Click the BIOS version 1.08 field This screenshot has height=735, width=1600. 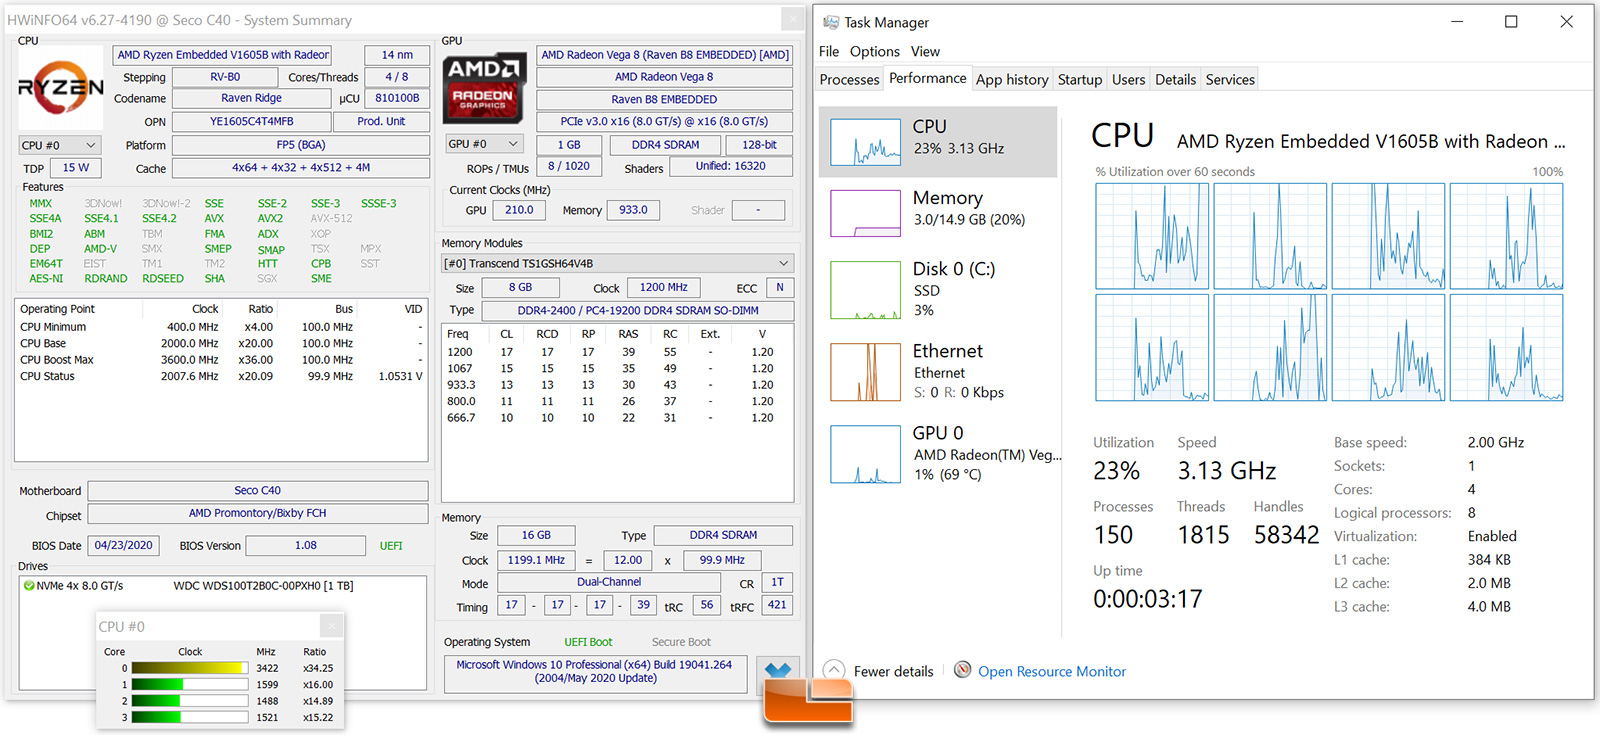click(x=306, y=546)
